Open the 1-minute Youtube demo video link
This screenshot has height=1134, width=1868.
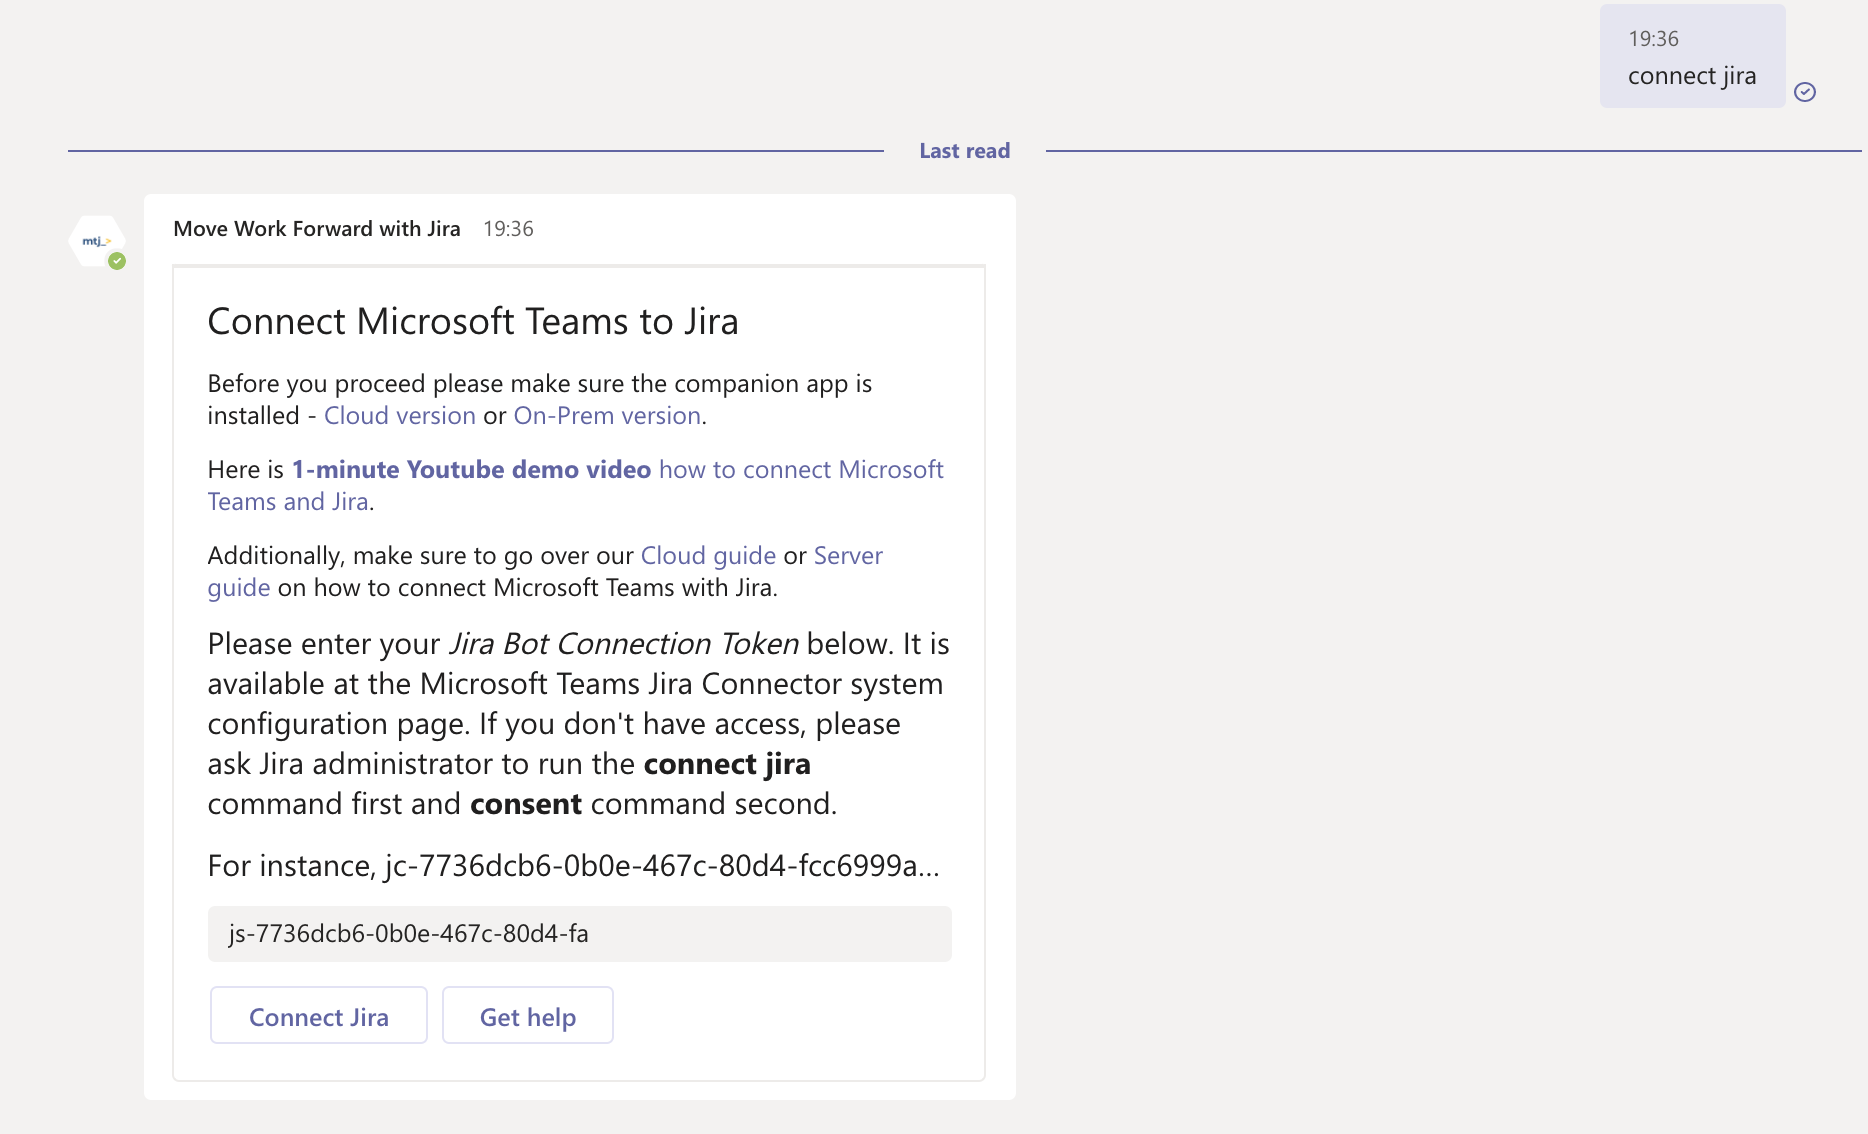click(471, 470)
